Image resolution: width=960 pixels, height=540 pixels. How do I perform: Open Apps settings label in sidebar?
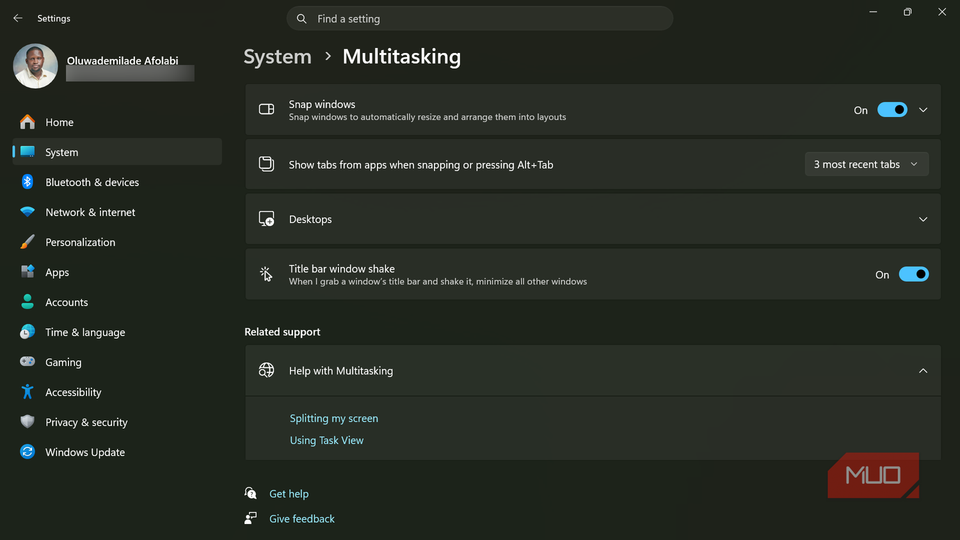point(57,272)
